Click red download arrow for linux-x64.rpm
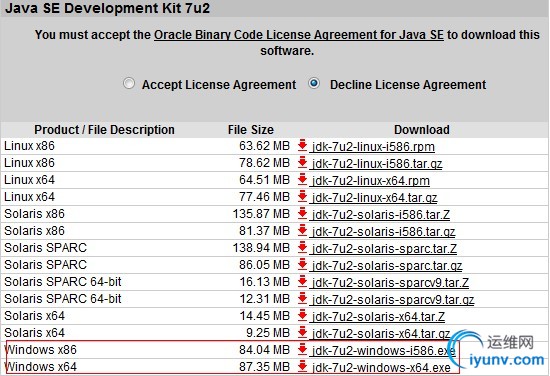The width and height of the screenshot is (550, 376). (302, 179)
